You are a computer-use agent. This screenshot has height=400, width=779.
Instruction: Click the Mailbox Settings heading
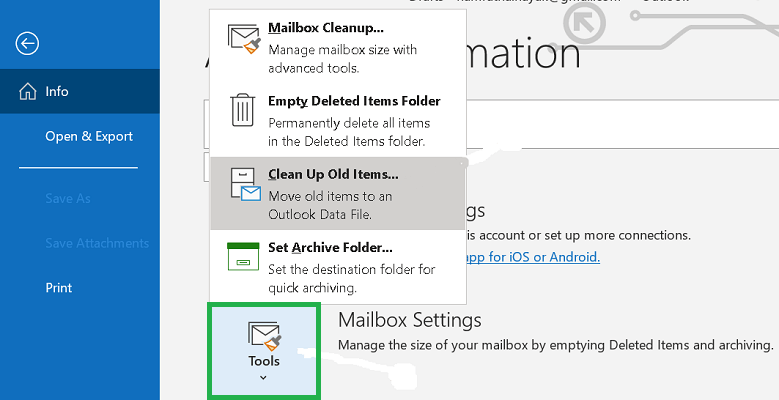pyautogui.click(x=410, y=320)
